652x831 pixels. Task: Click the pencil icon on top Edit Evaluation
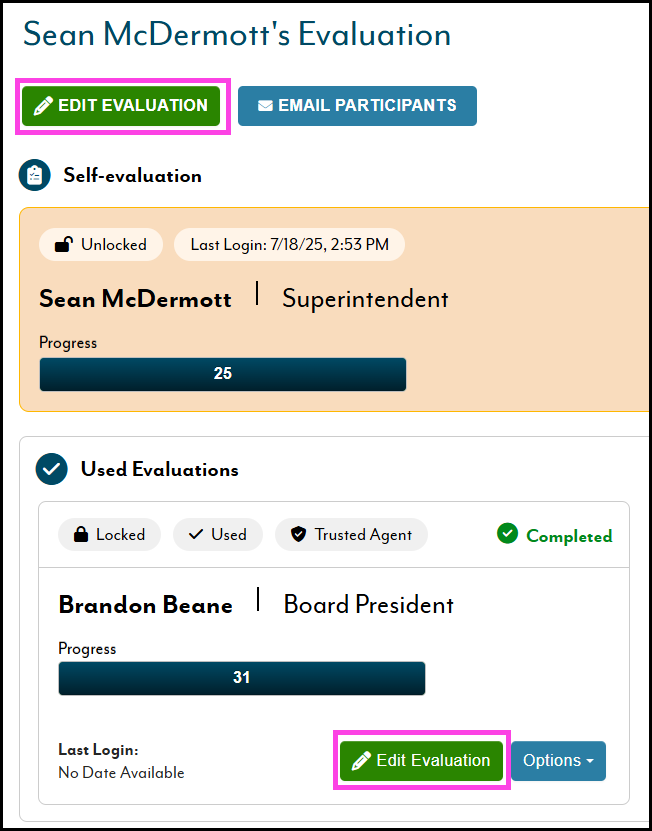pos(43,106)
